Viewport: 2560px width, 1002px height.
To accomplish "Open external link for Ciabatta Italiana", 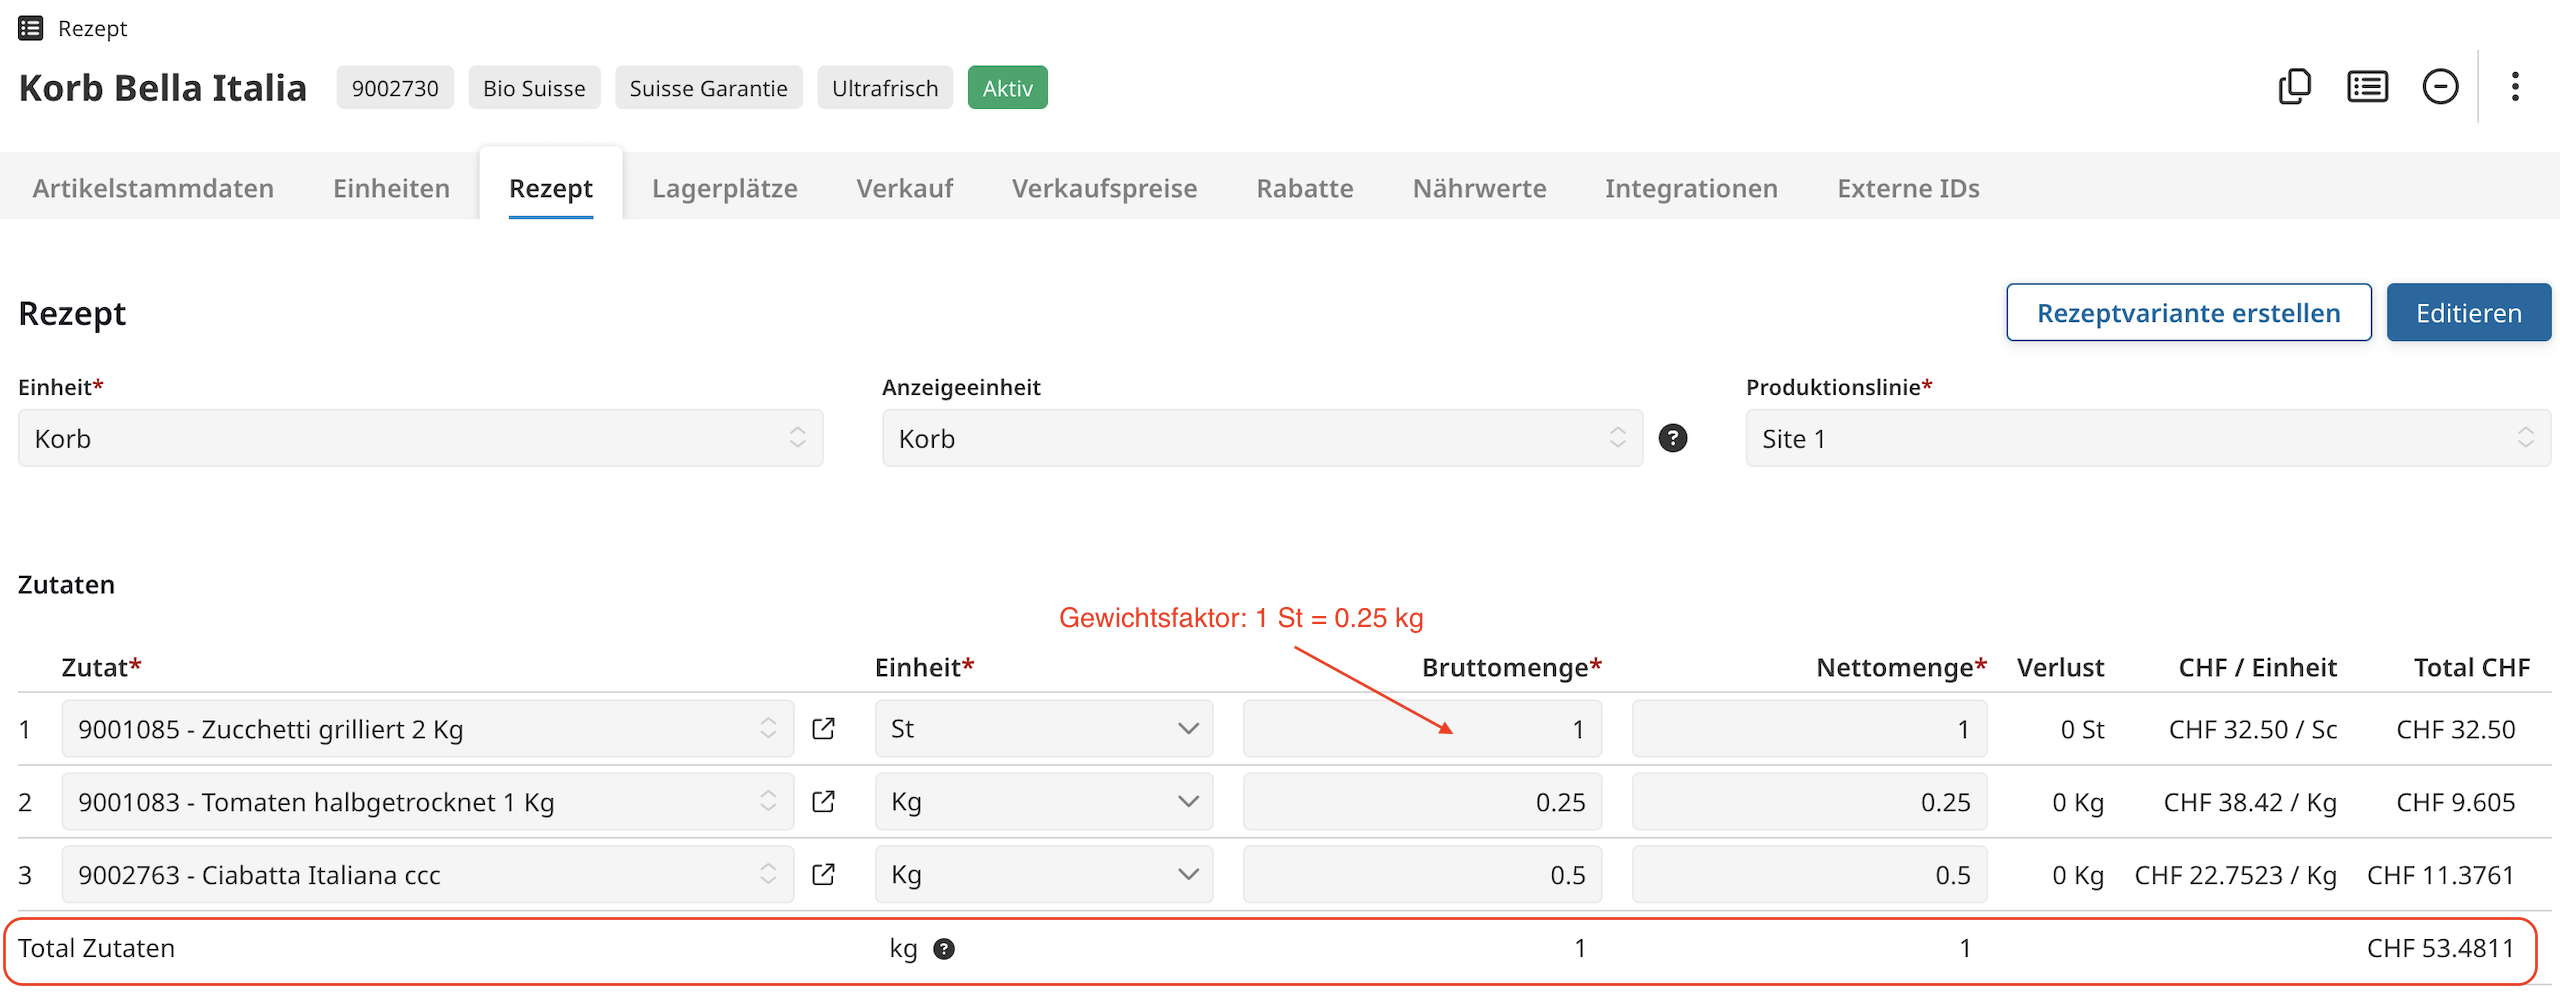I will click(x=823, y=875).
